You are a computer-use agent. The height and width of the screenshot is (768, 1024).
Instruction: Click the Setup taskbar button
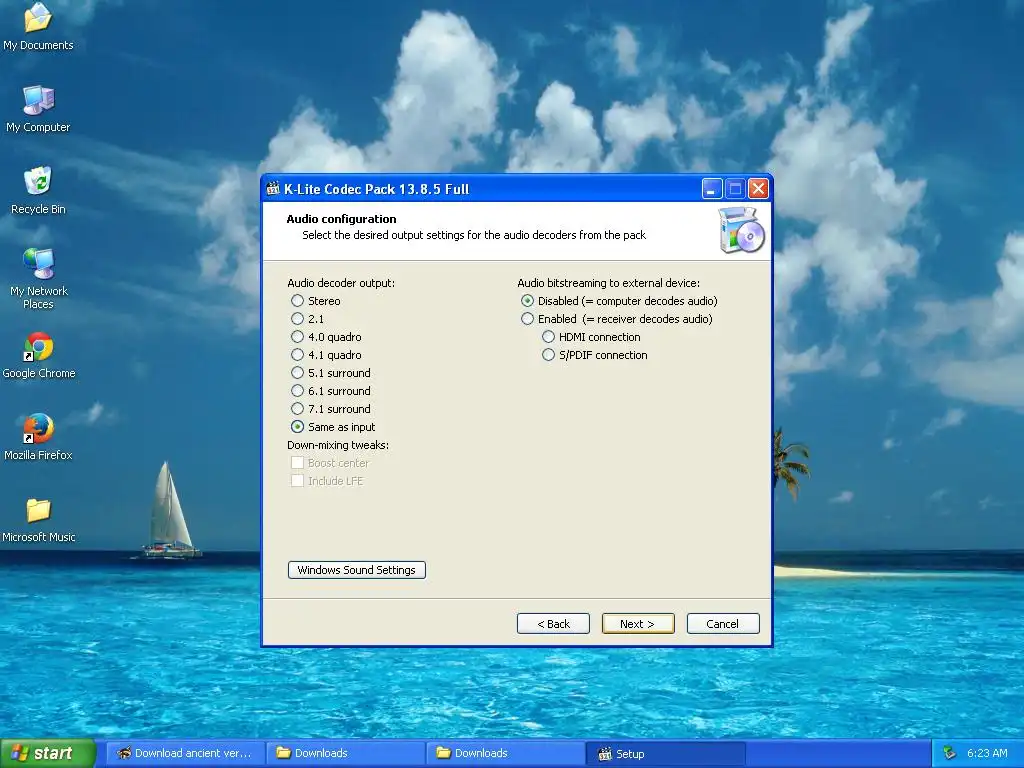pos(666,754)
